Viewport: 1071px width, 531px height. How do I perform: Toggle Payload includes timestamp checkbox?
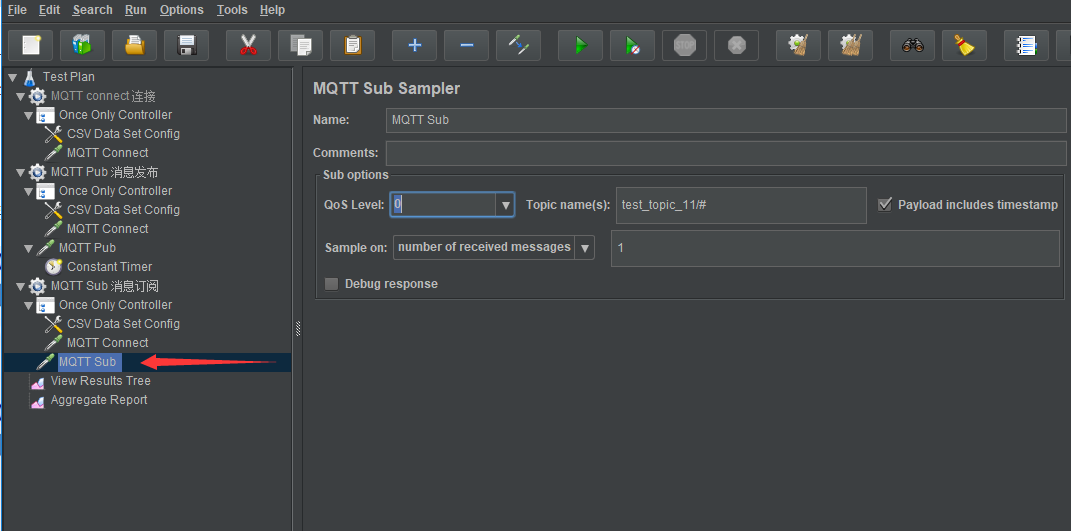coord(885,204)
